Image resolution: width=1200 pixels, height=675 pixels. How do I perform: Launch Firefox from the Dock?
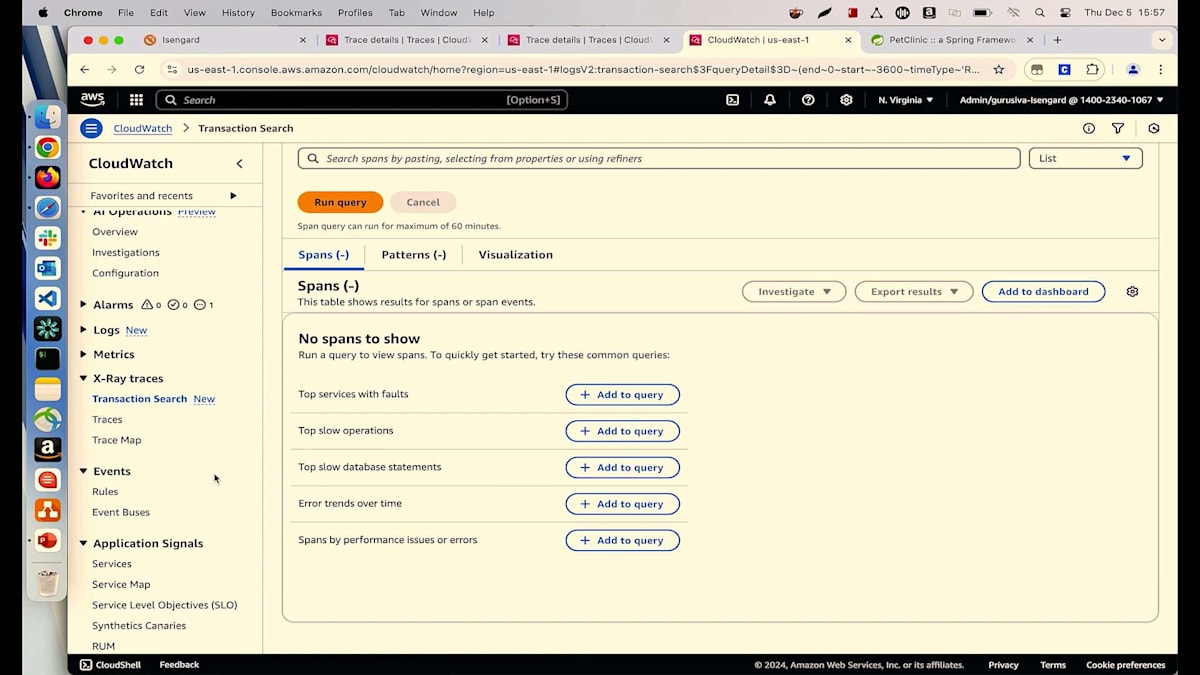point(47,177)
